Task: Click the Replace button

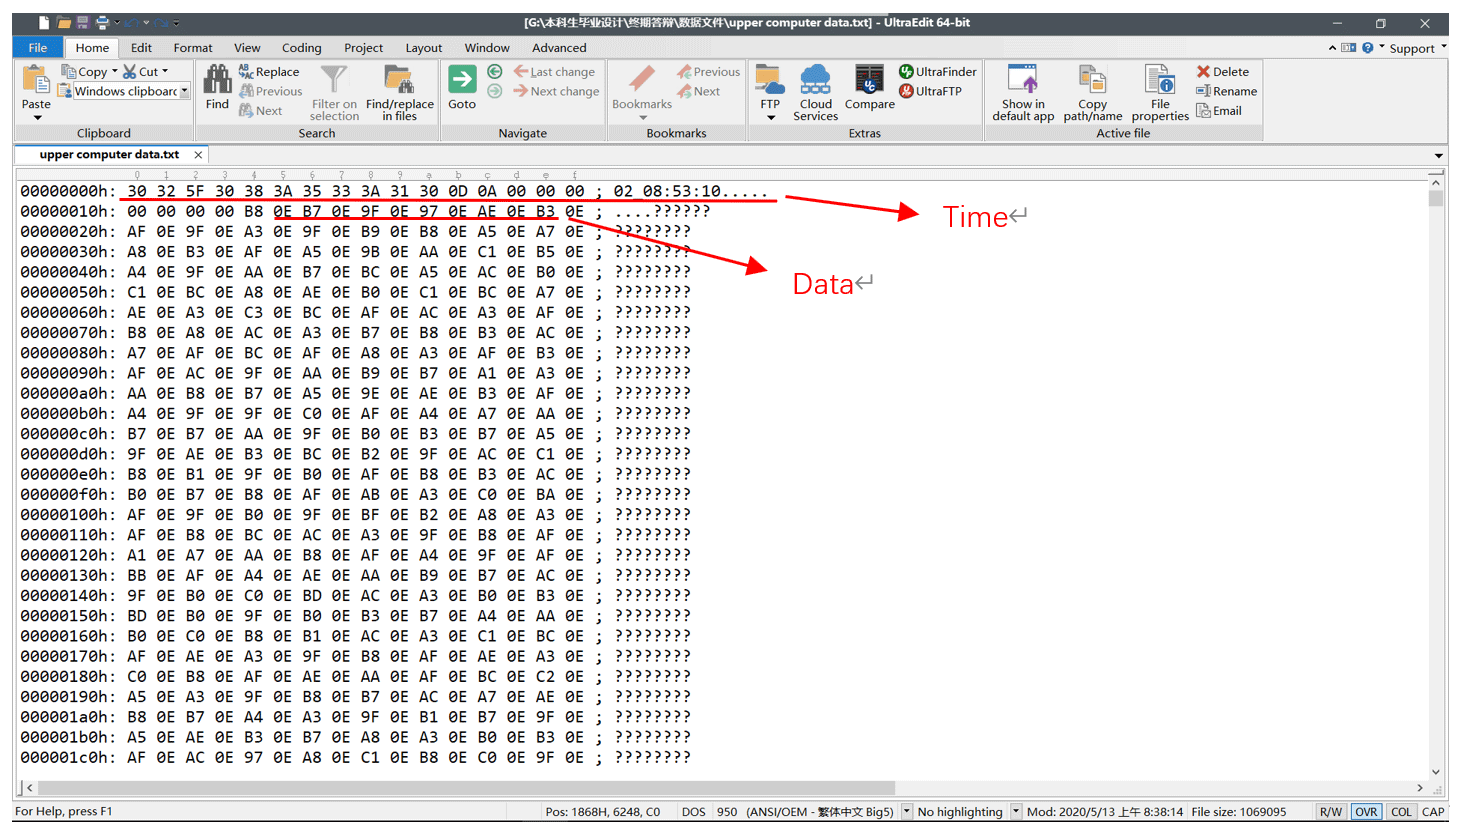Action: coord(269,72)
